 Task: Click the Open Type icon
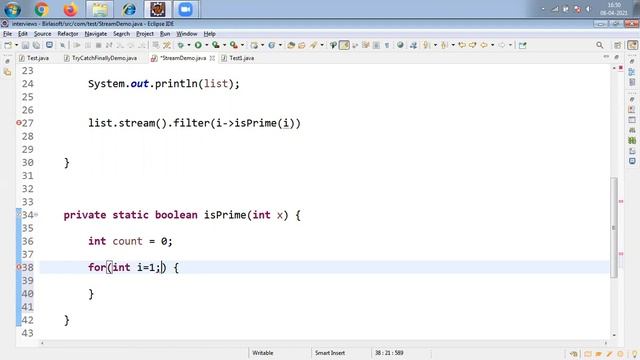pos(291,45)
